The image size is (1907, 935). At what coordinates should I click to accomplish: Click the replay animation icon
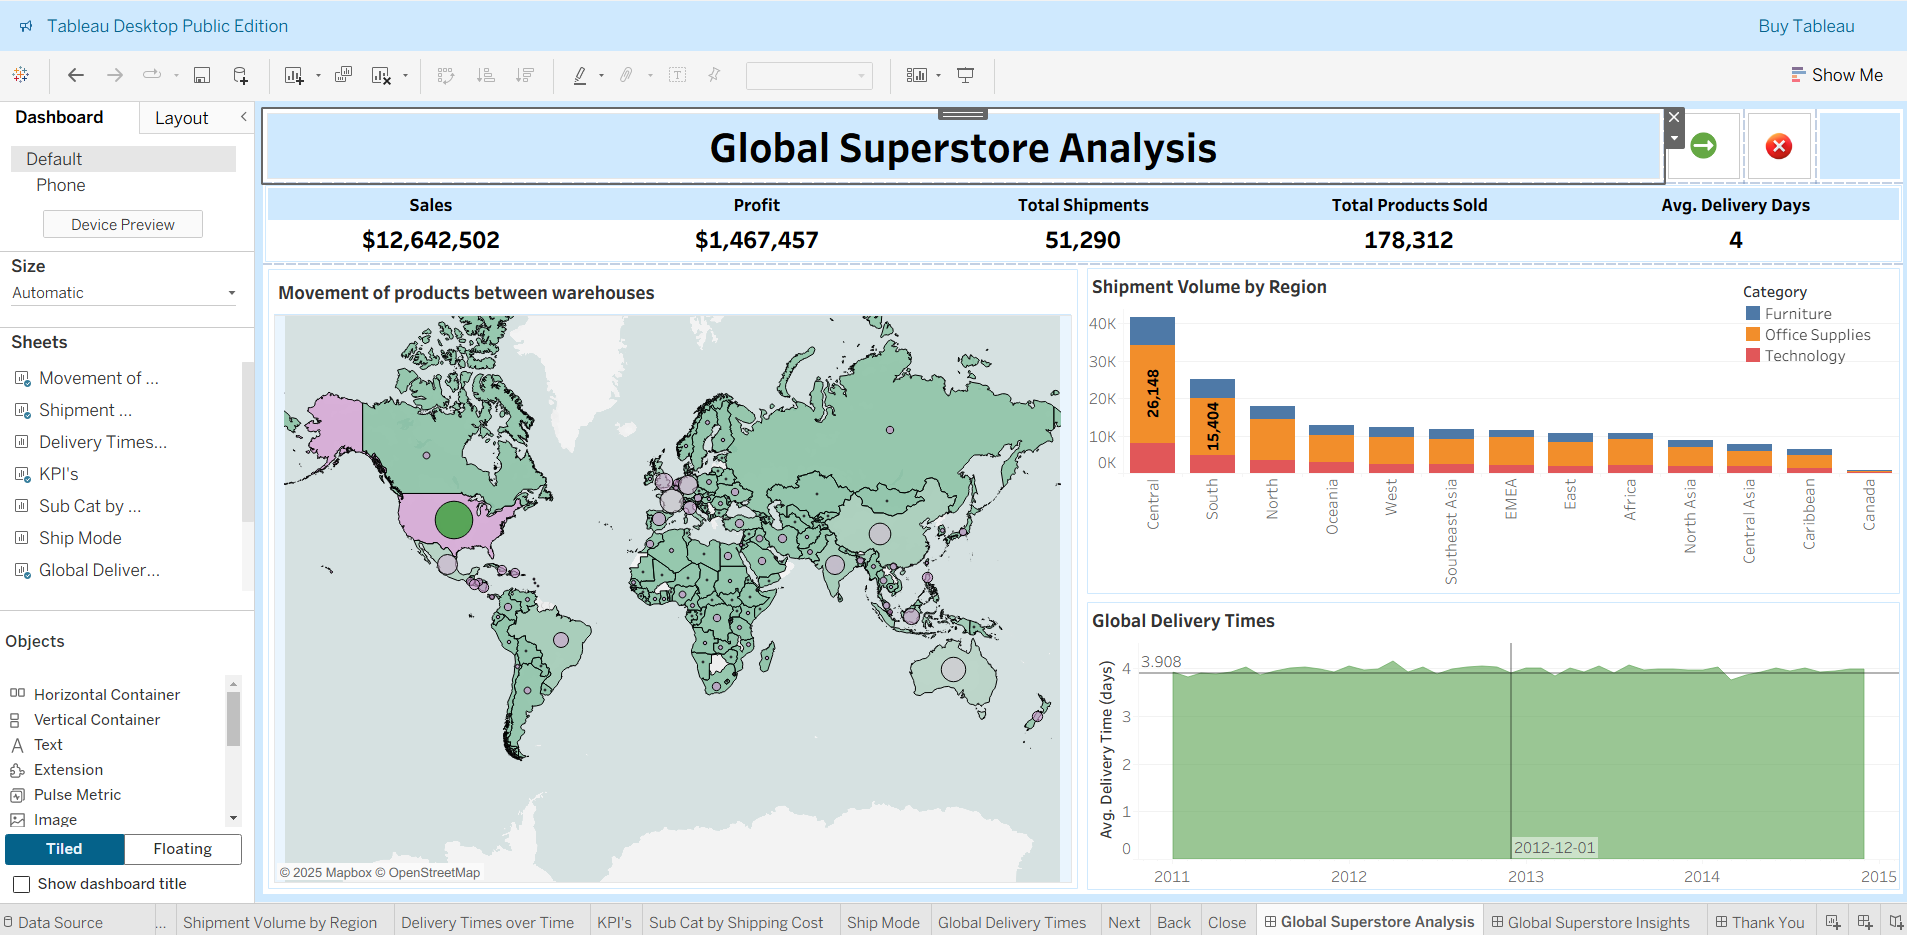pyautogui.click(x=152, y=75)
